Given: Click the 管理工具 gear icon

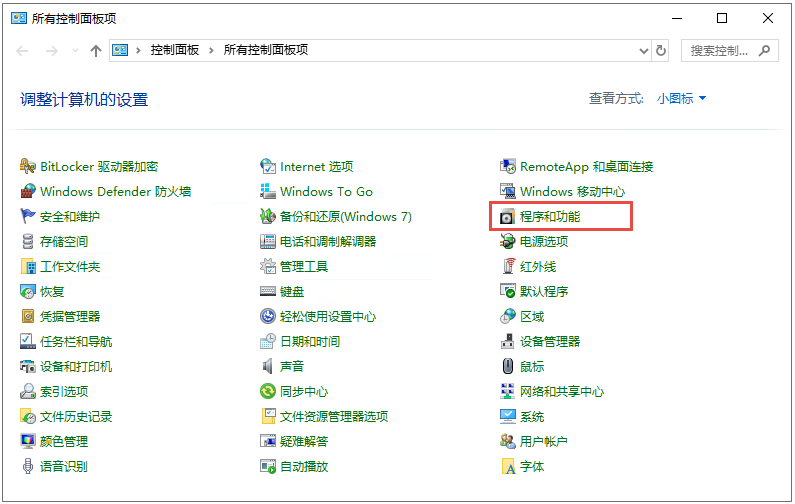Looking at the screenshot, I should pos(268,266).
